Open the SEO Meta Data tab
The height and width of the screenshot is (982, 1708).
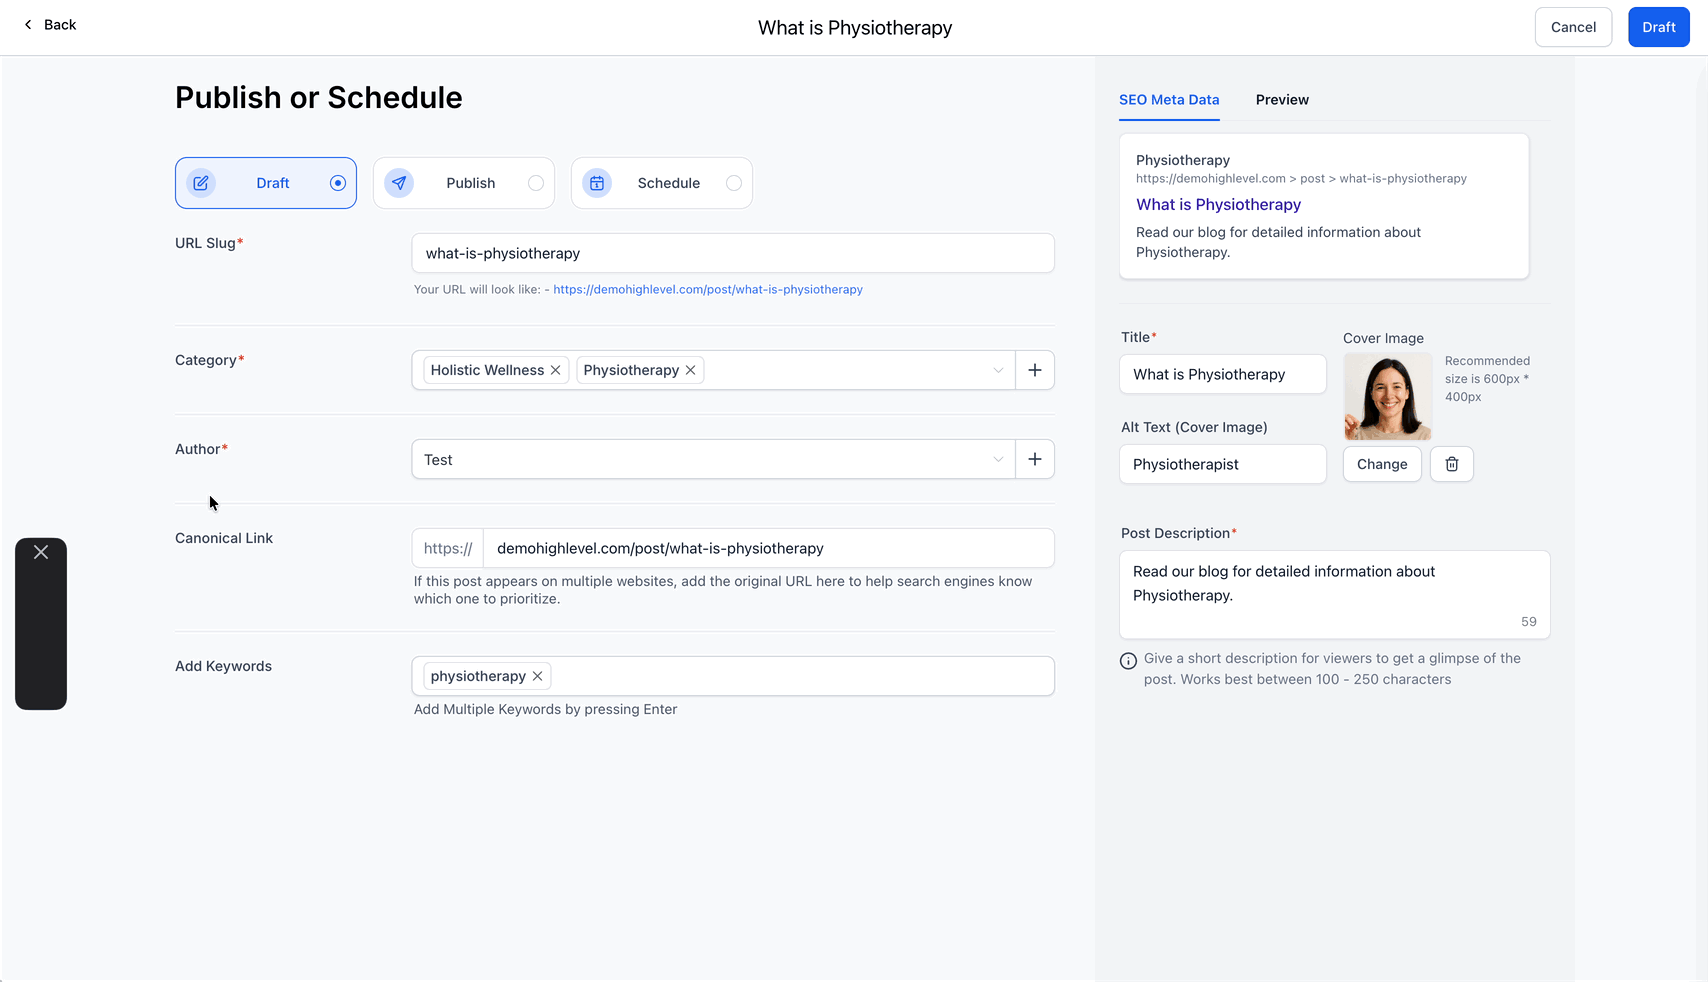click(1169, 100)
